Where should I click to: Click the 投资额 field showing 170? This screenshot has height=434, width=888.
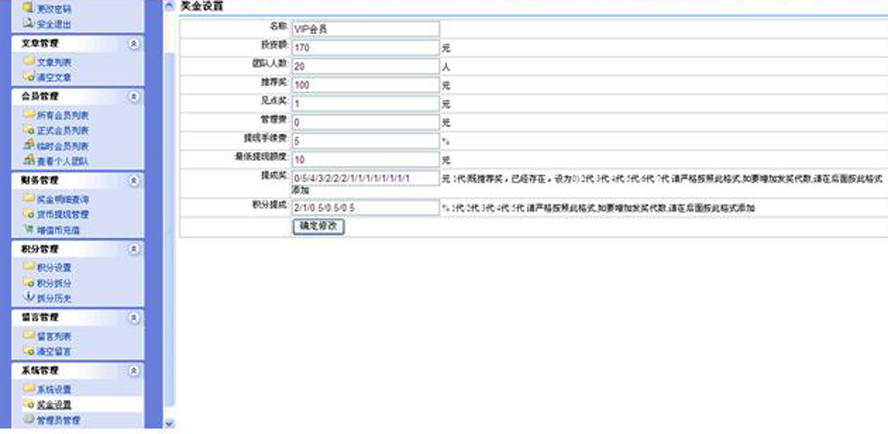366,48
